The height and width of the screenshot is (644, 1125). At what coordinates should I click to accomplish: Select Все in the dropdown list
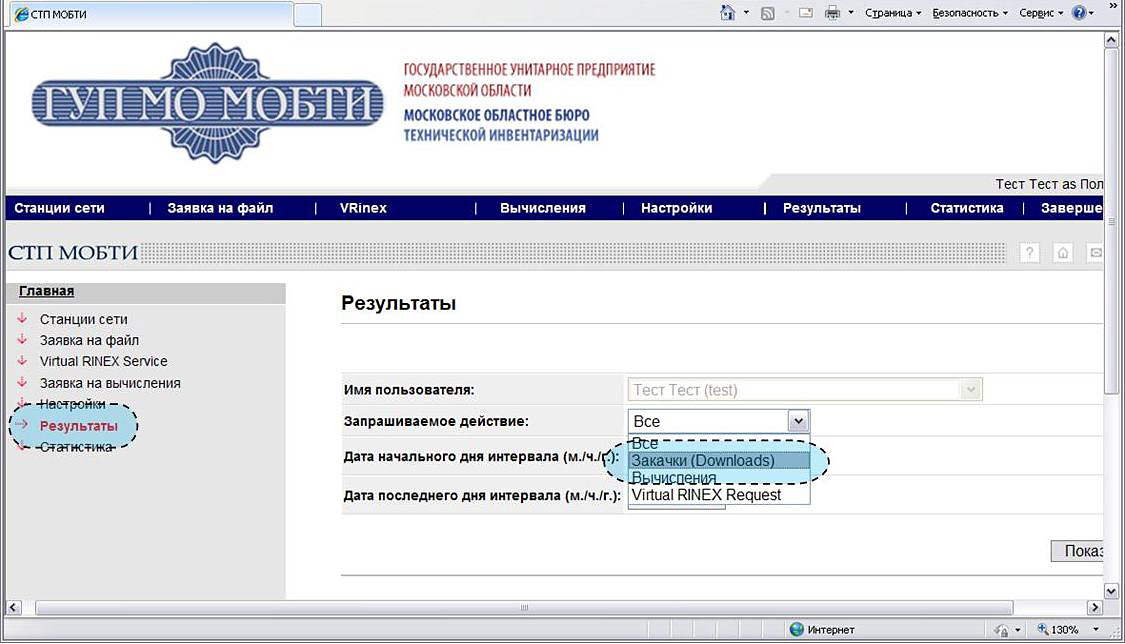coord(719,443)
